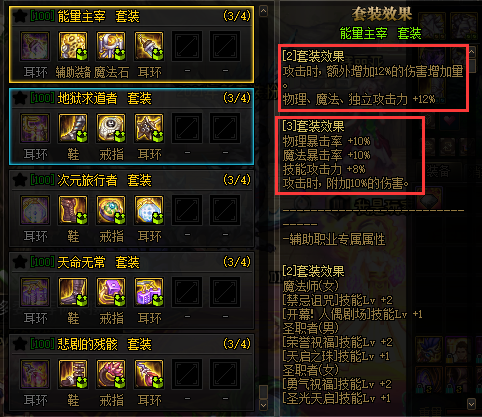This screenshot has width=482, height=417.
Task: Click empty fifth slot of 能量主宰 set
Action: point(187,46)
